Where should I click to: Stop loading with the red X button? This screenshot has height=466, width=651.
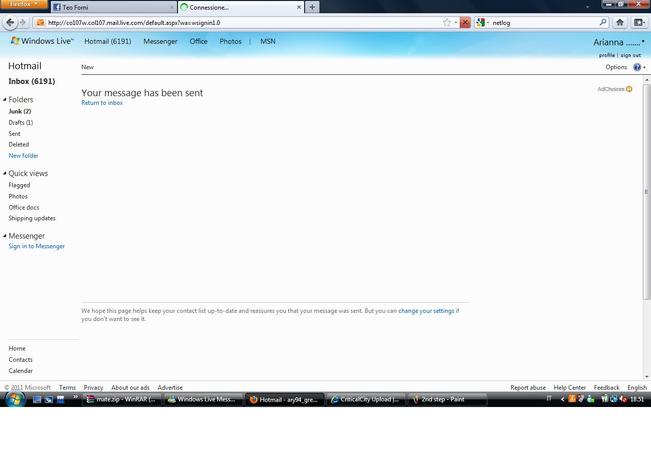[x=465, y=22]
